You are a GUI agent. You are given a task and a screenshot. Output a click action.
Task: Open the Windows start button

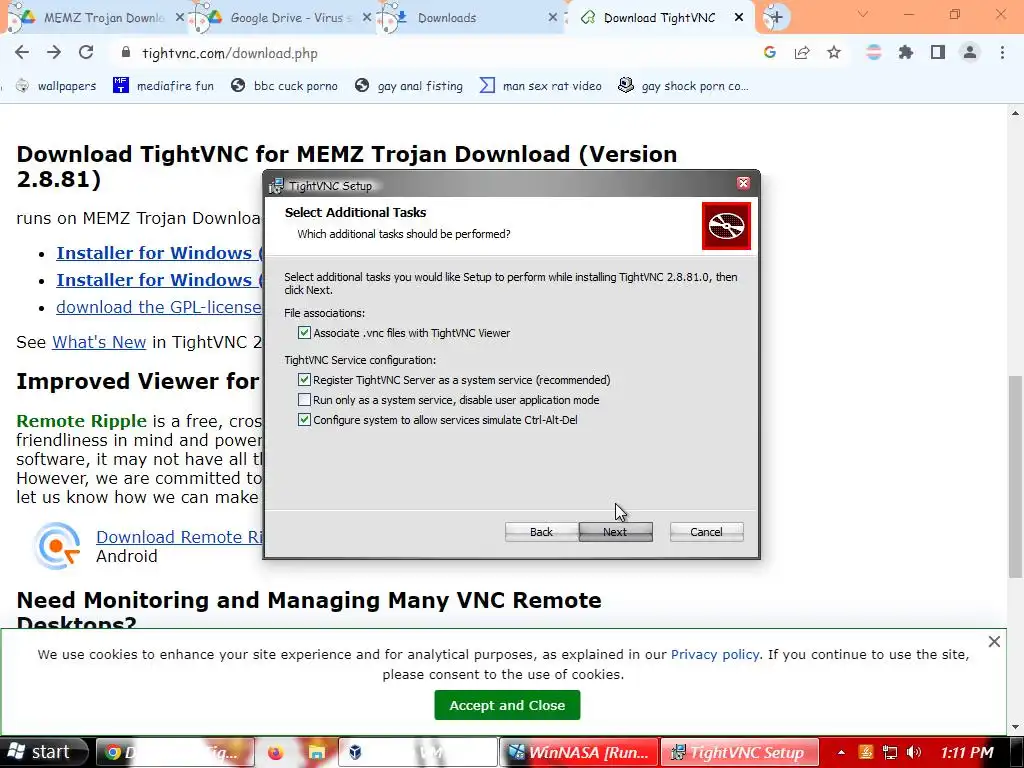pyautogui.click(x=42, y=752)
